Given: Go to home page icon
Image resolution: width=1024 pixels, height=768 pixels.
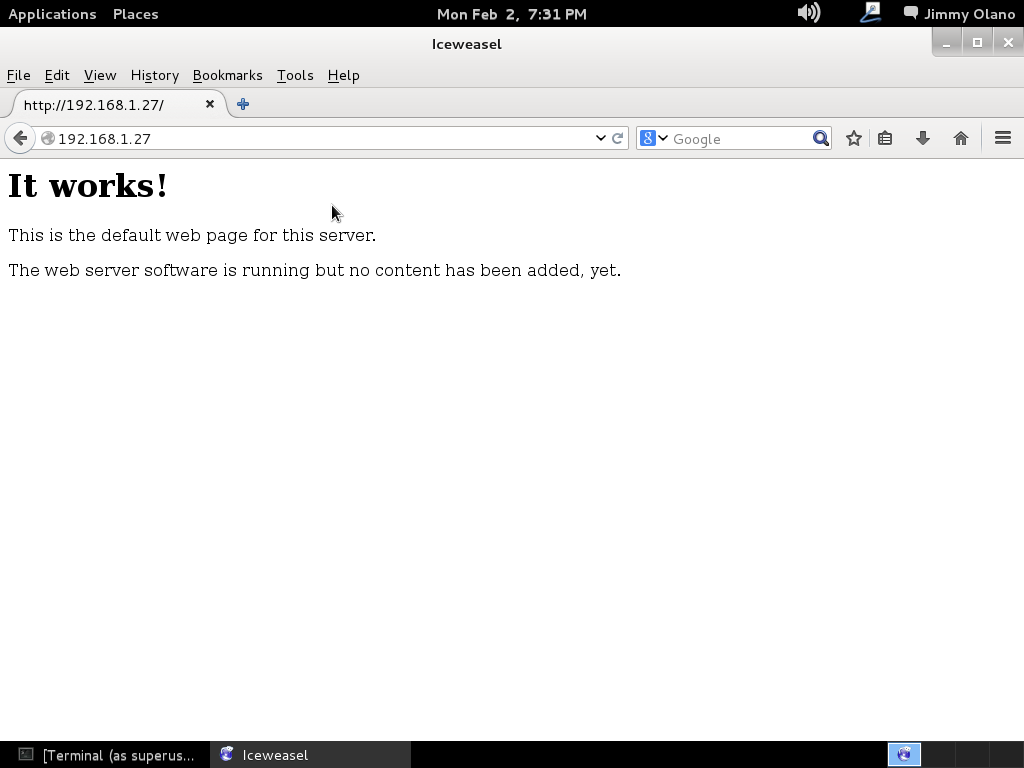Looking at the screenshot, I should point(960,138).
